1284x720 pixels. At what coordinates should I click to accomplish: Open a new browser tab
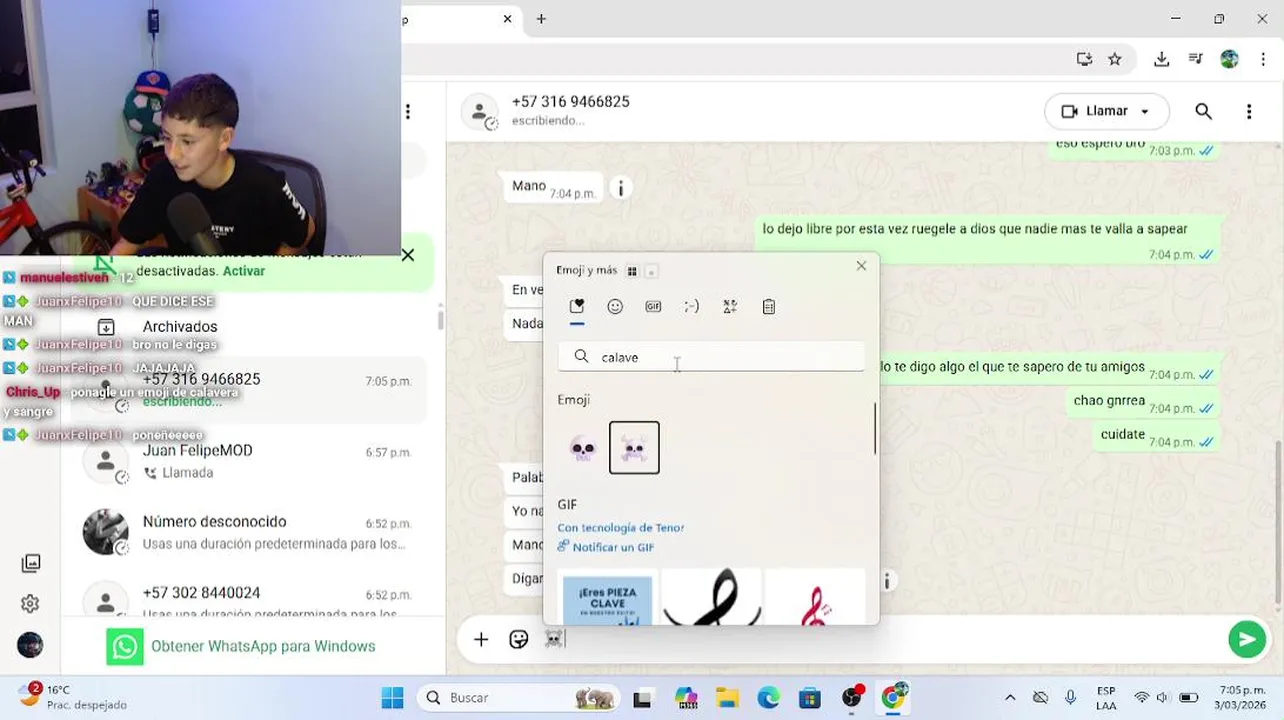(x=541, y=18)
